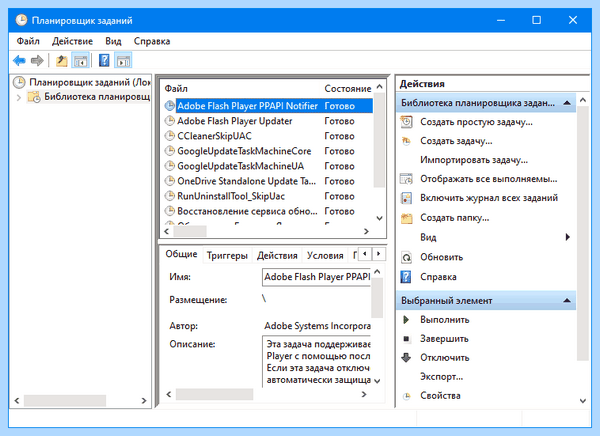The width and height of the screenshot is (600, 436).
Task: Select the CCleanerSkipUAC task row
Action: coord(268,136)
